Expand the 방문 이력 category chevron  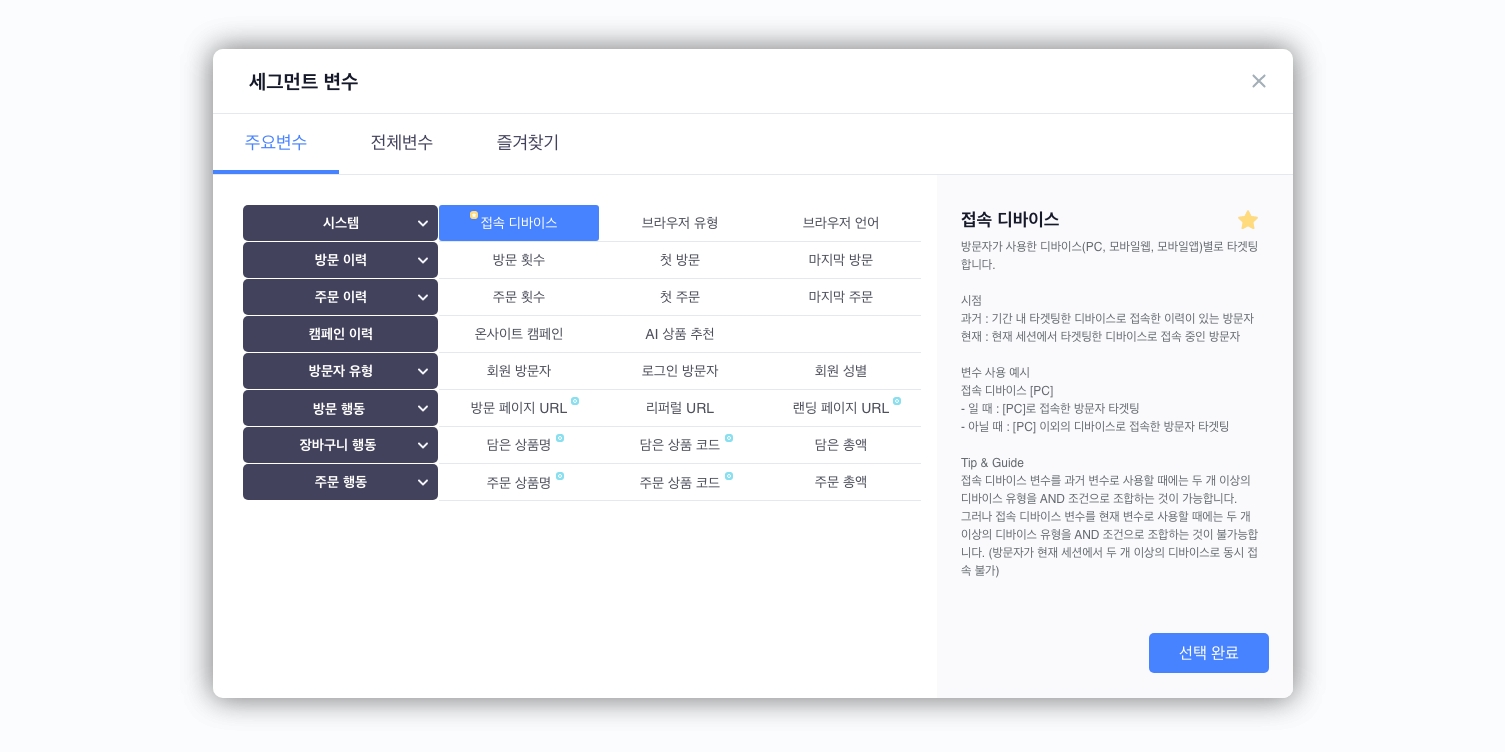click(423, 260)
